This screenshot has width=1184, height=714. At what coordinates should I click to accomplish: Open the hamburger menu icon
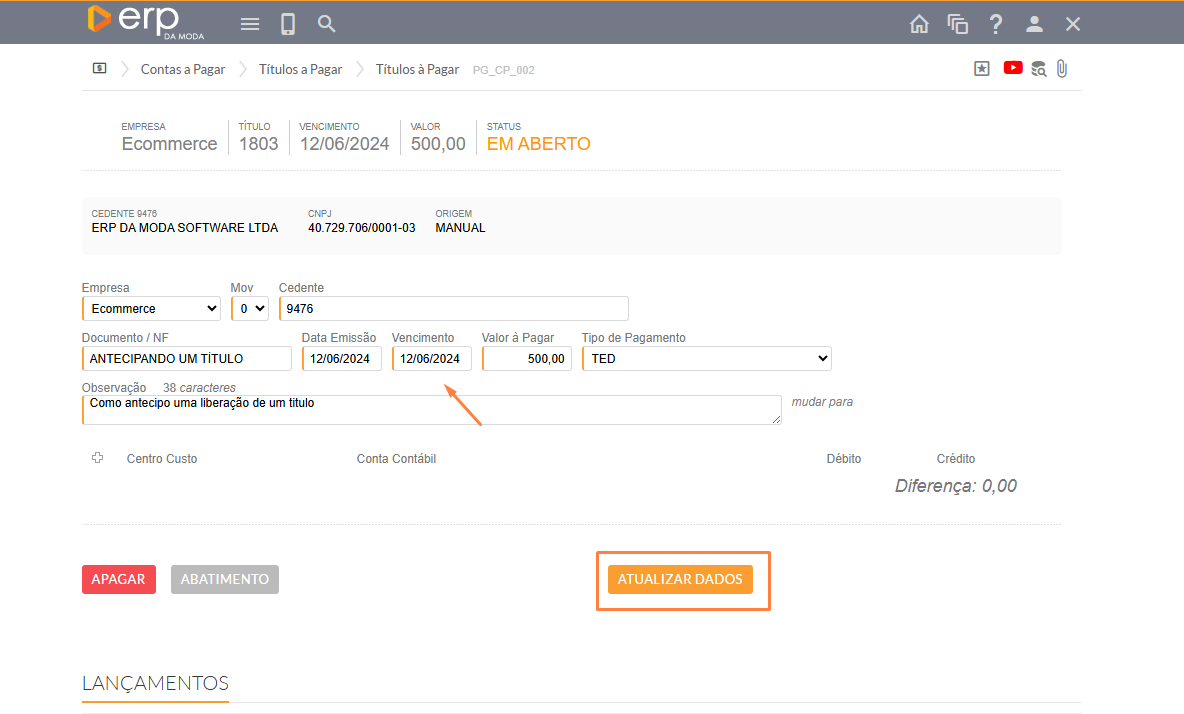pos(250,24)
